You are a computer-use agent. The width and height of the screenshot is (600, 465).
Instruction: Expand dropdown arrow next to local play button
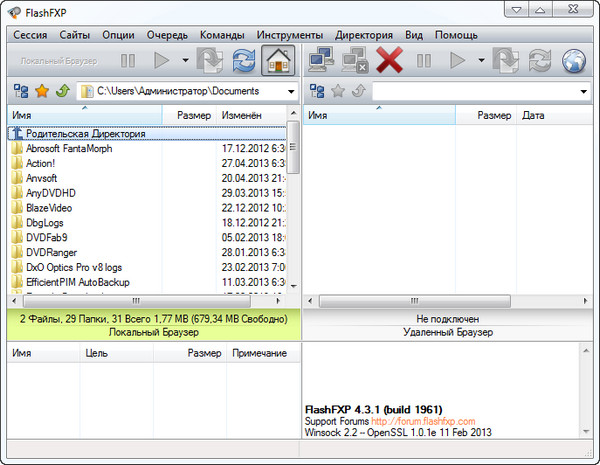click(x=186, y=61)
